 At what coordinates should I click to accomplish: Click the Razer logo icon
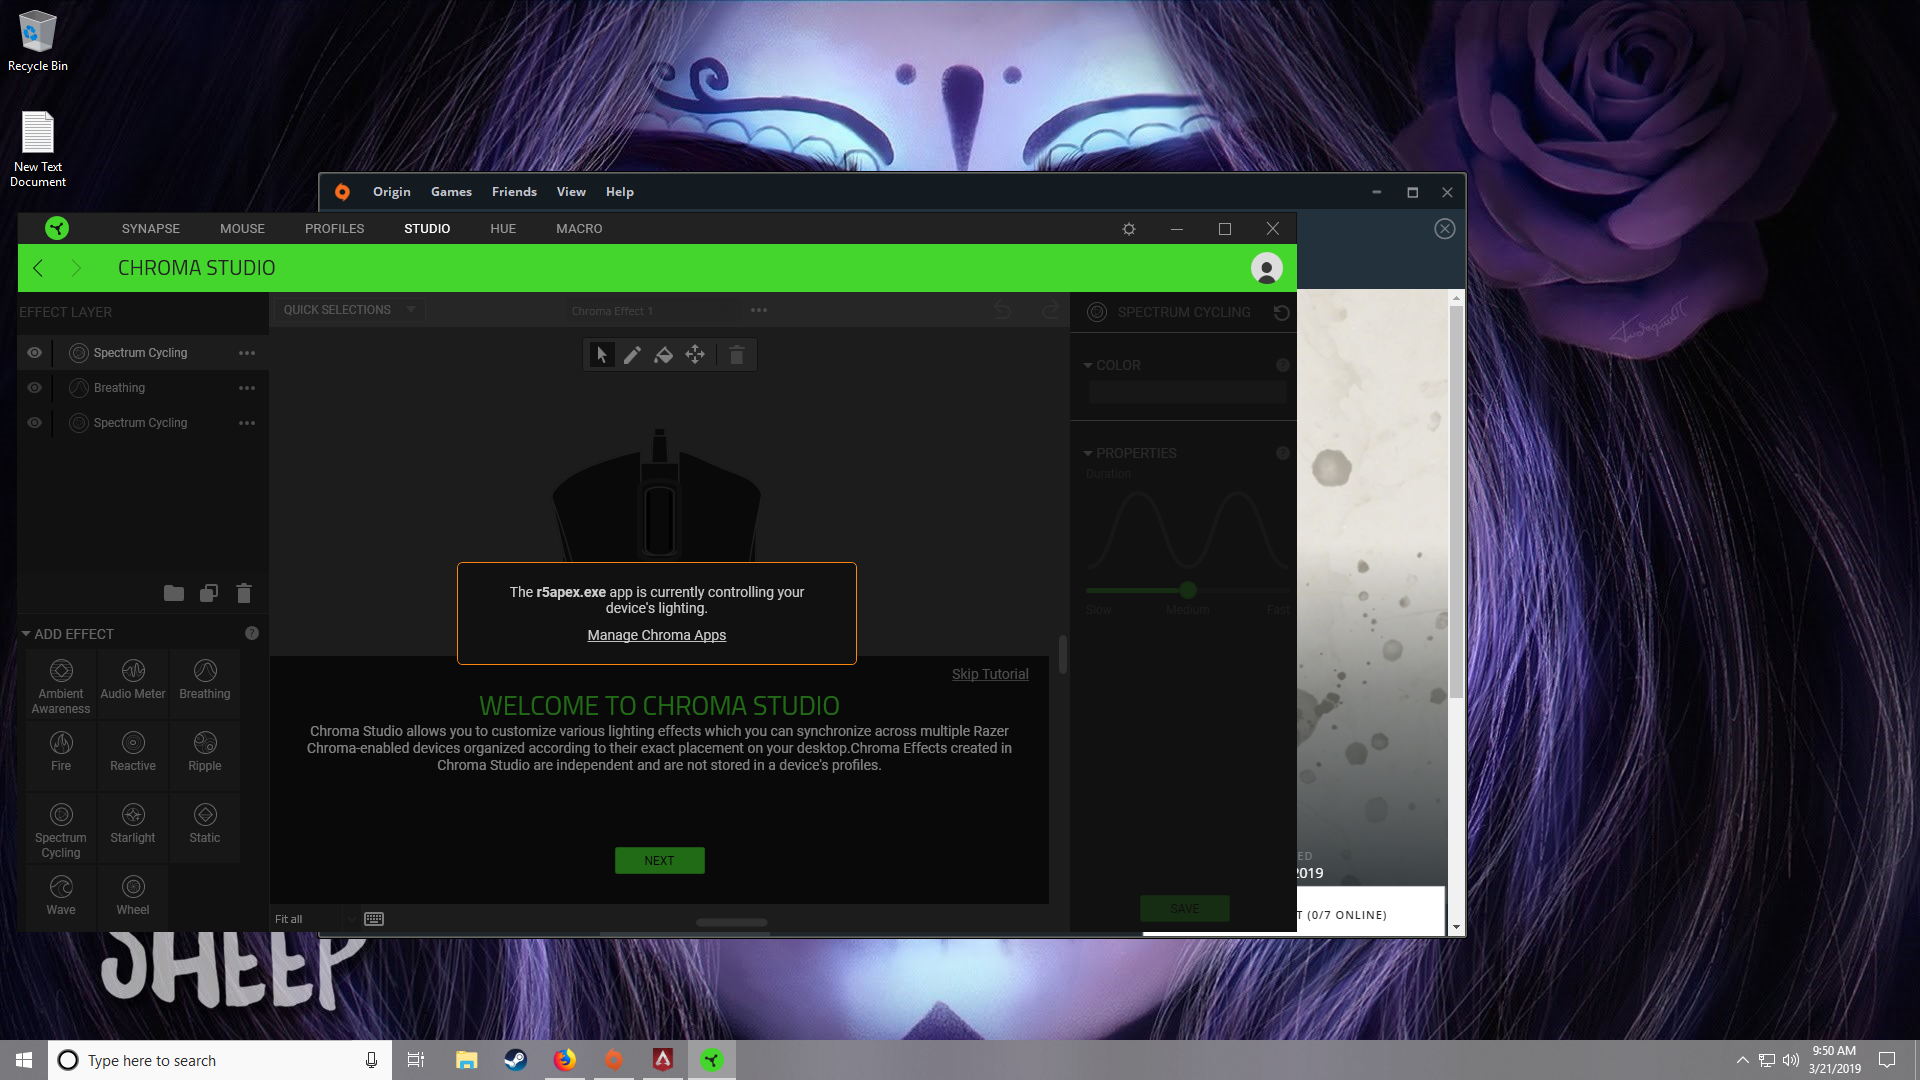pos(57,228)
